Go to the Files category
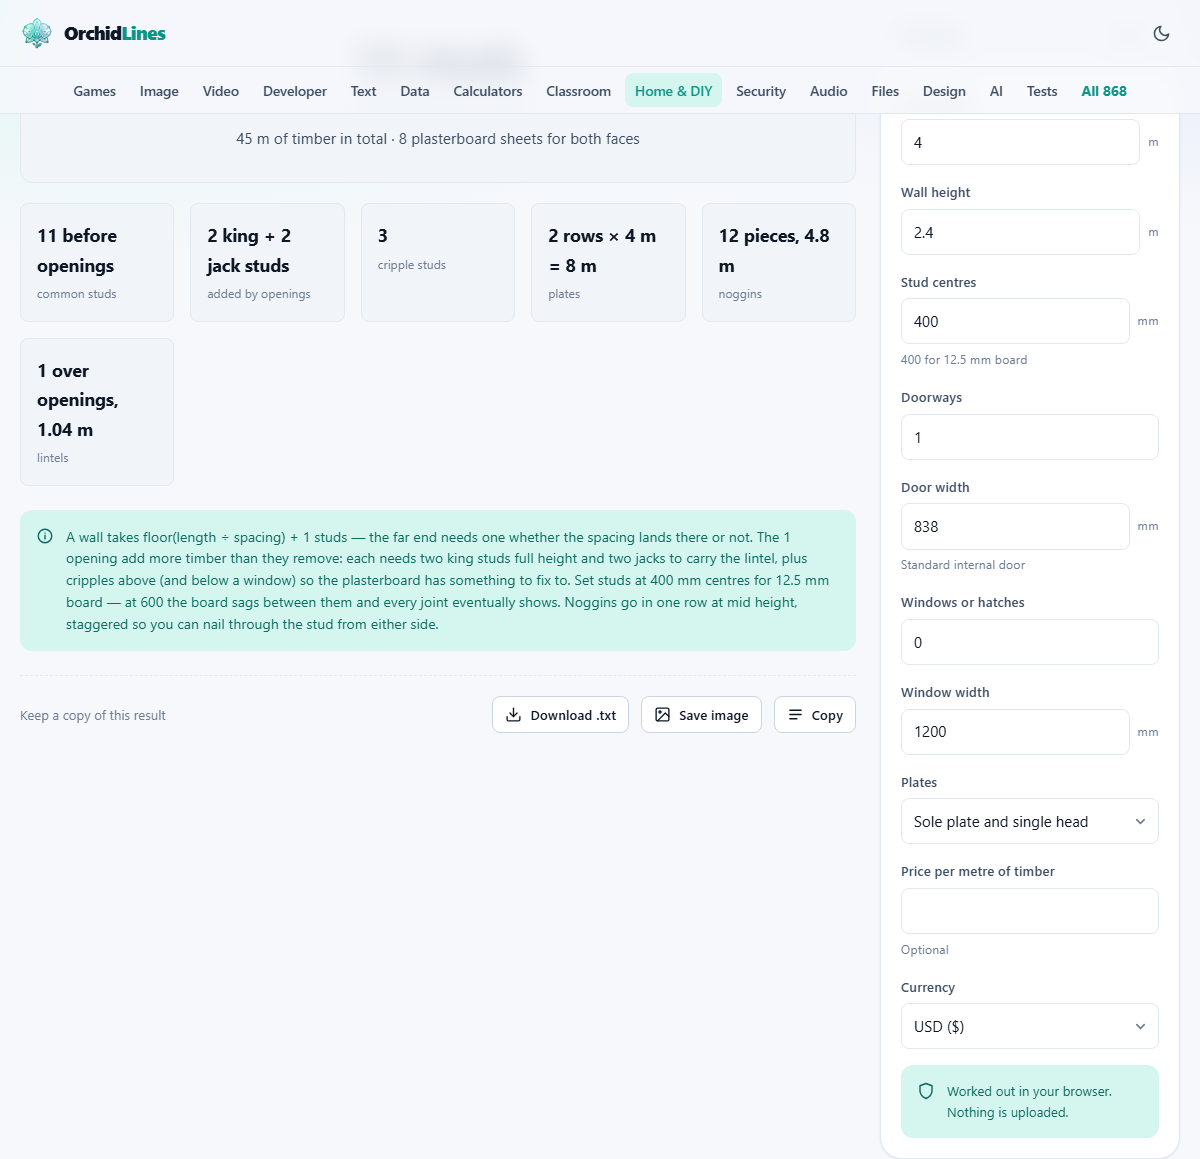Screen dimensions: 1200x1159 point(885,91)
